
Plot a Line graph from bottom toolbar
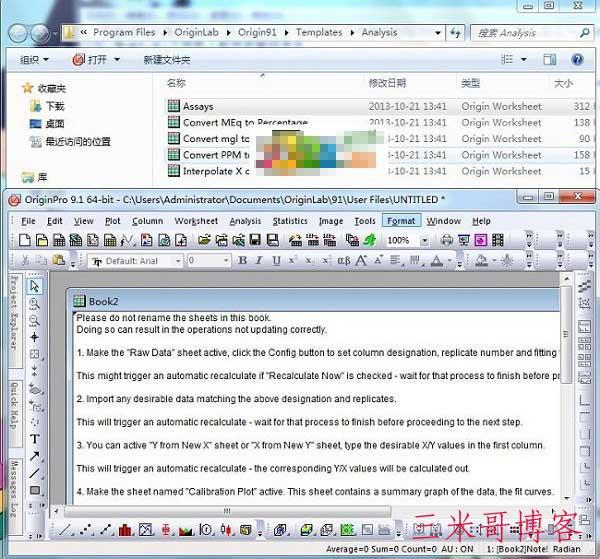64,530
